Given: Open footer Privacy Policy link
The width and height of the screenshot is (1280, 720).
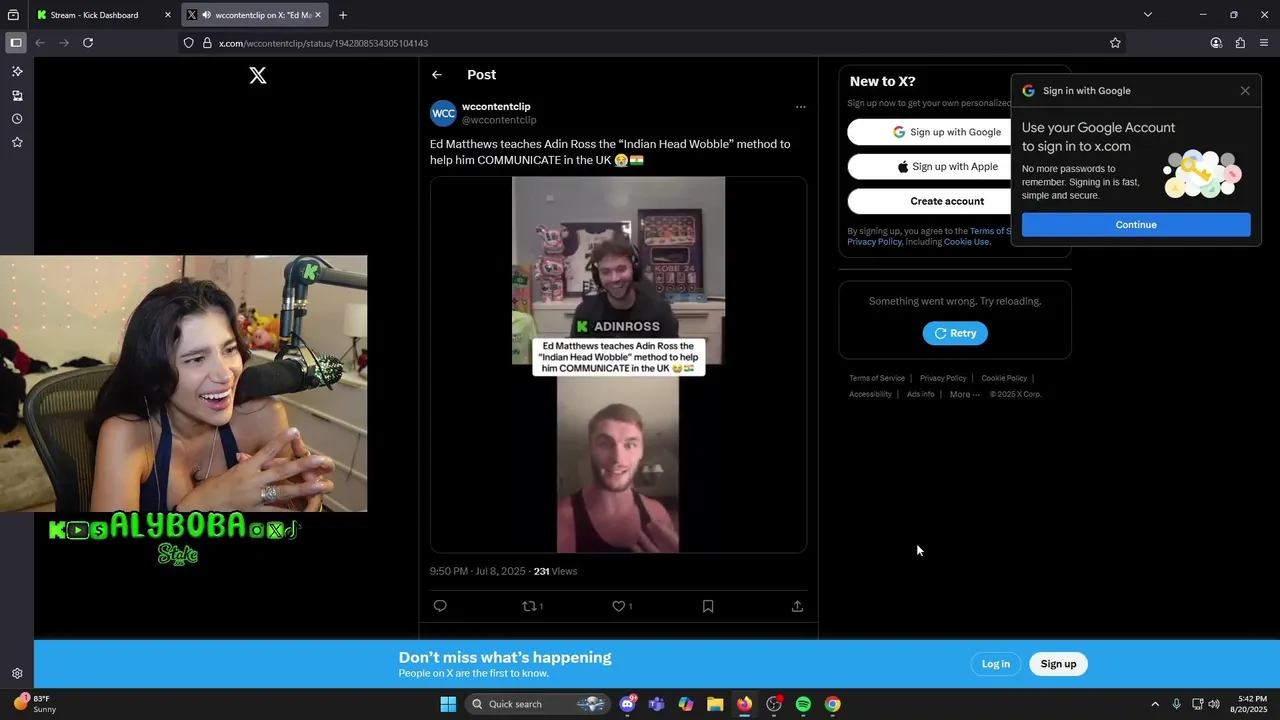Looking at the screenshot, I should point(943,378).
